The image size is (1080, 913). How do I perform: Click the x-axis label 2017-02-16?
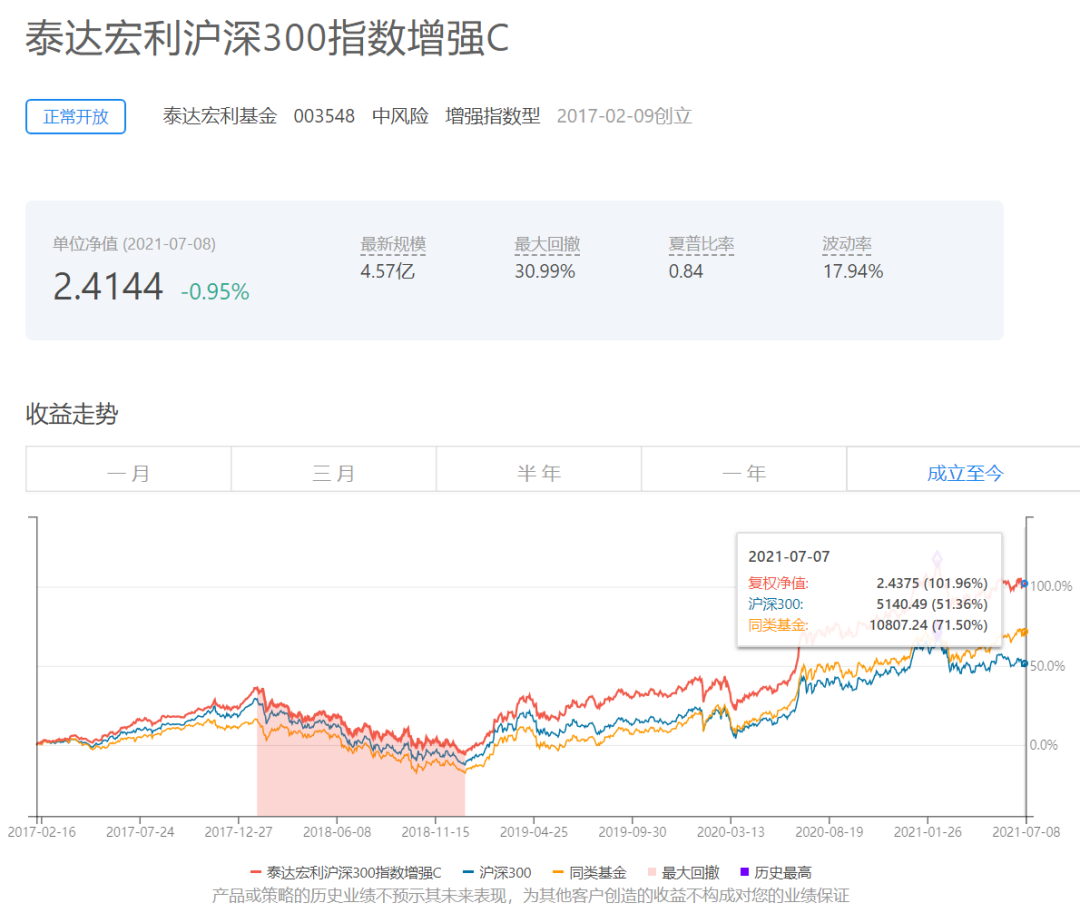point(42,832)
